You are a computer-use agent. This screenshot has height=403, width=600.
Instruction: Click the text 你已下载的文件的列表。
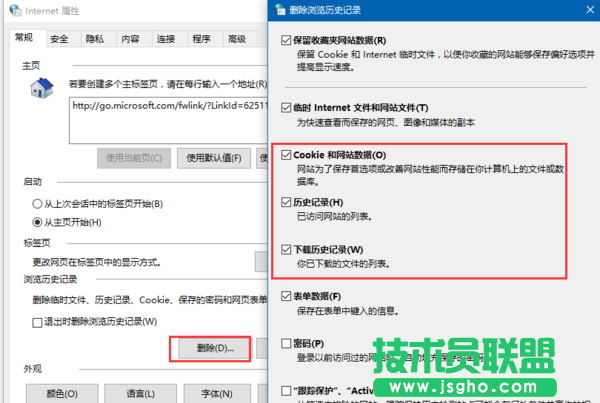[344, 264]
